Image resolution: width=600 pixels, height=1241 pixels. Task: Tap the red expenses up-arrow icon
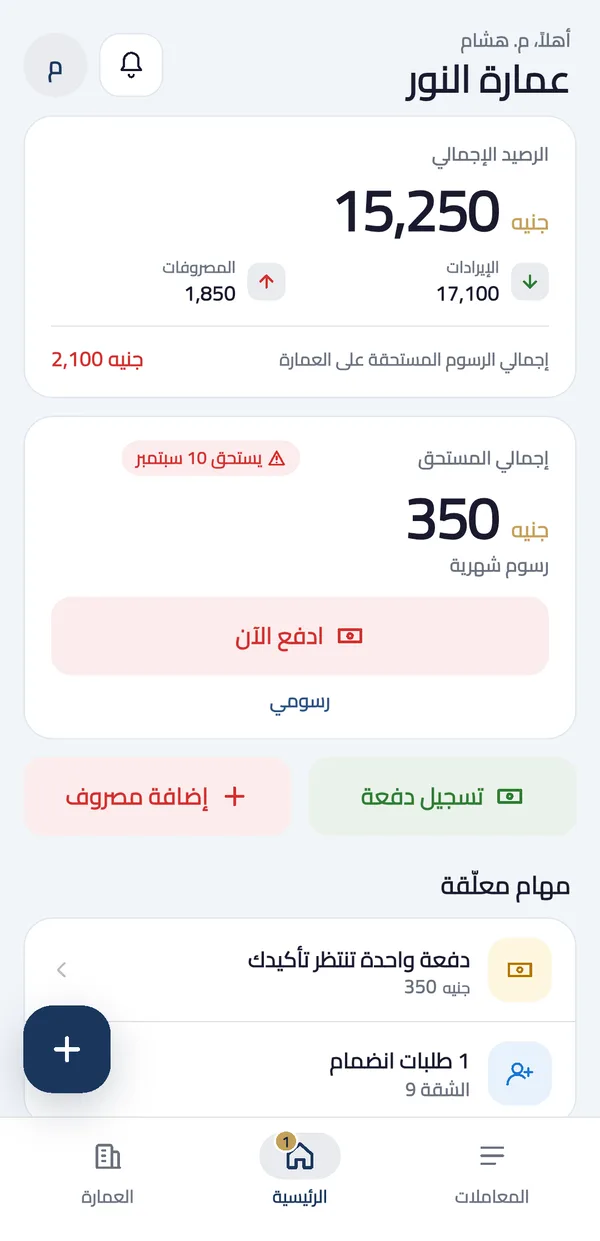coord(266,282)
